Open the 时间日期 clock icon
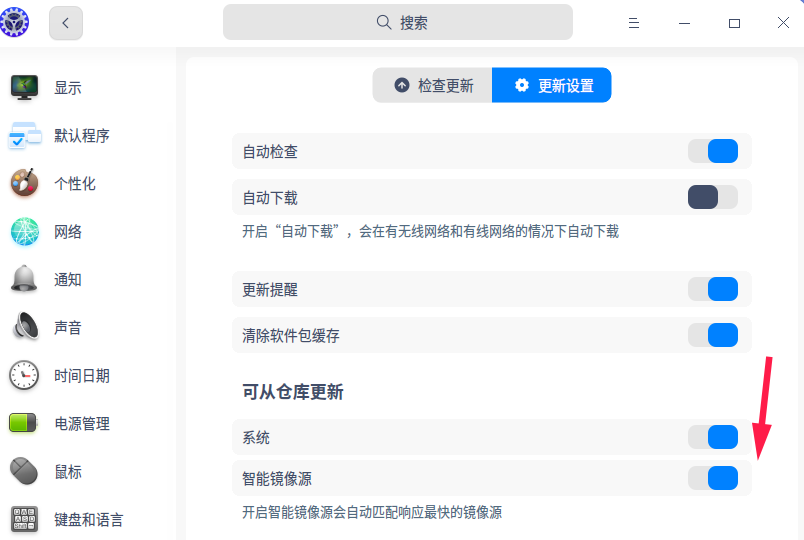 coord(24,375)
